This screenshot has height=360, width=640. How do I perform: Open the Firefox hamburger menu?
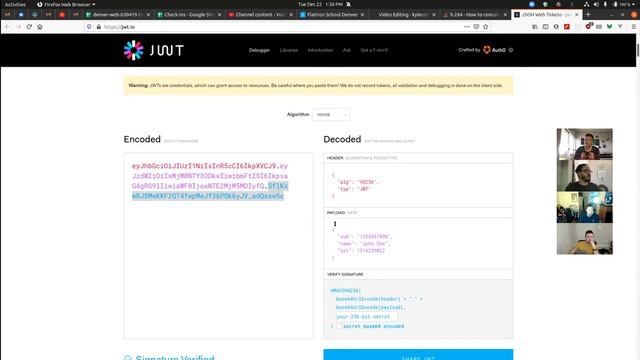pos(633,27)
